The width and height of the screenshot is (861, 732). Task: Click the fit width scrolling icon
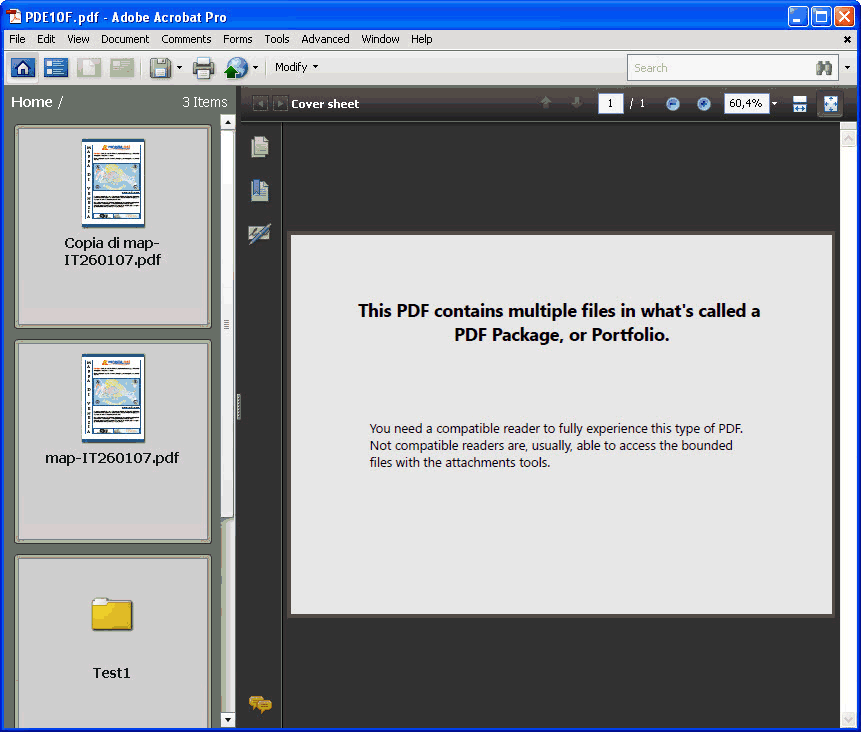(x=800, y=104)
